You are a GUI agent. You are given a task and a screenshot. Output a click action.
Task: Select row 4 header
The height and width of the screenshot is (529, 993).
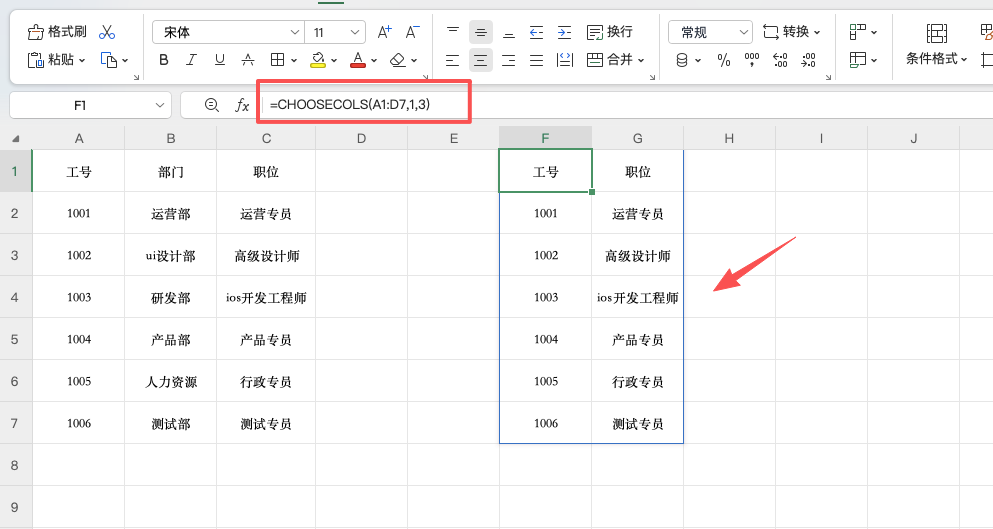coord(15,297)
